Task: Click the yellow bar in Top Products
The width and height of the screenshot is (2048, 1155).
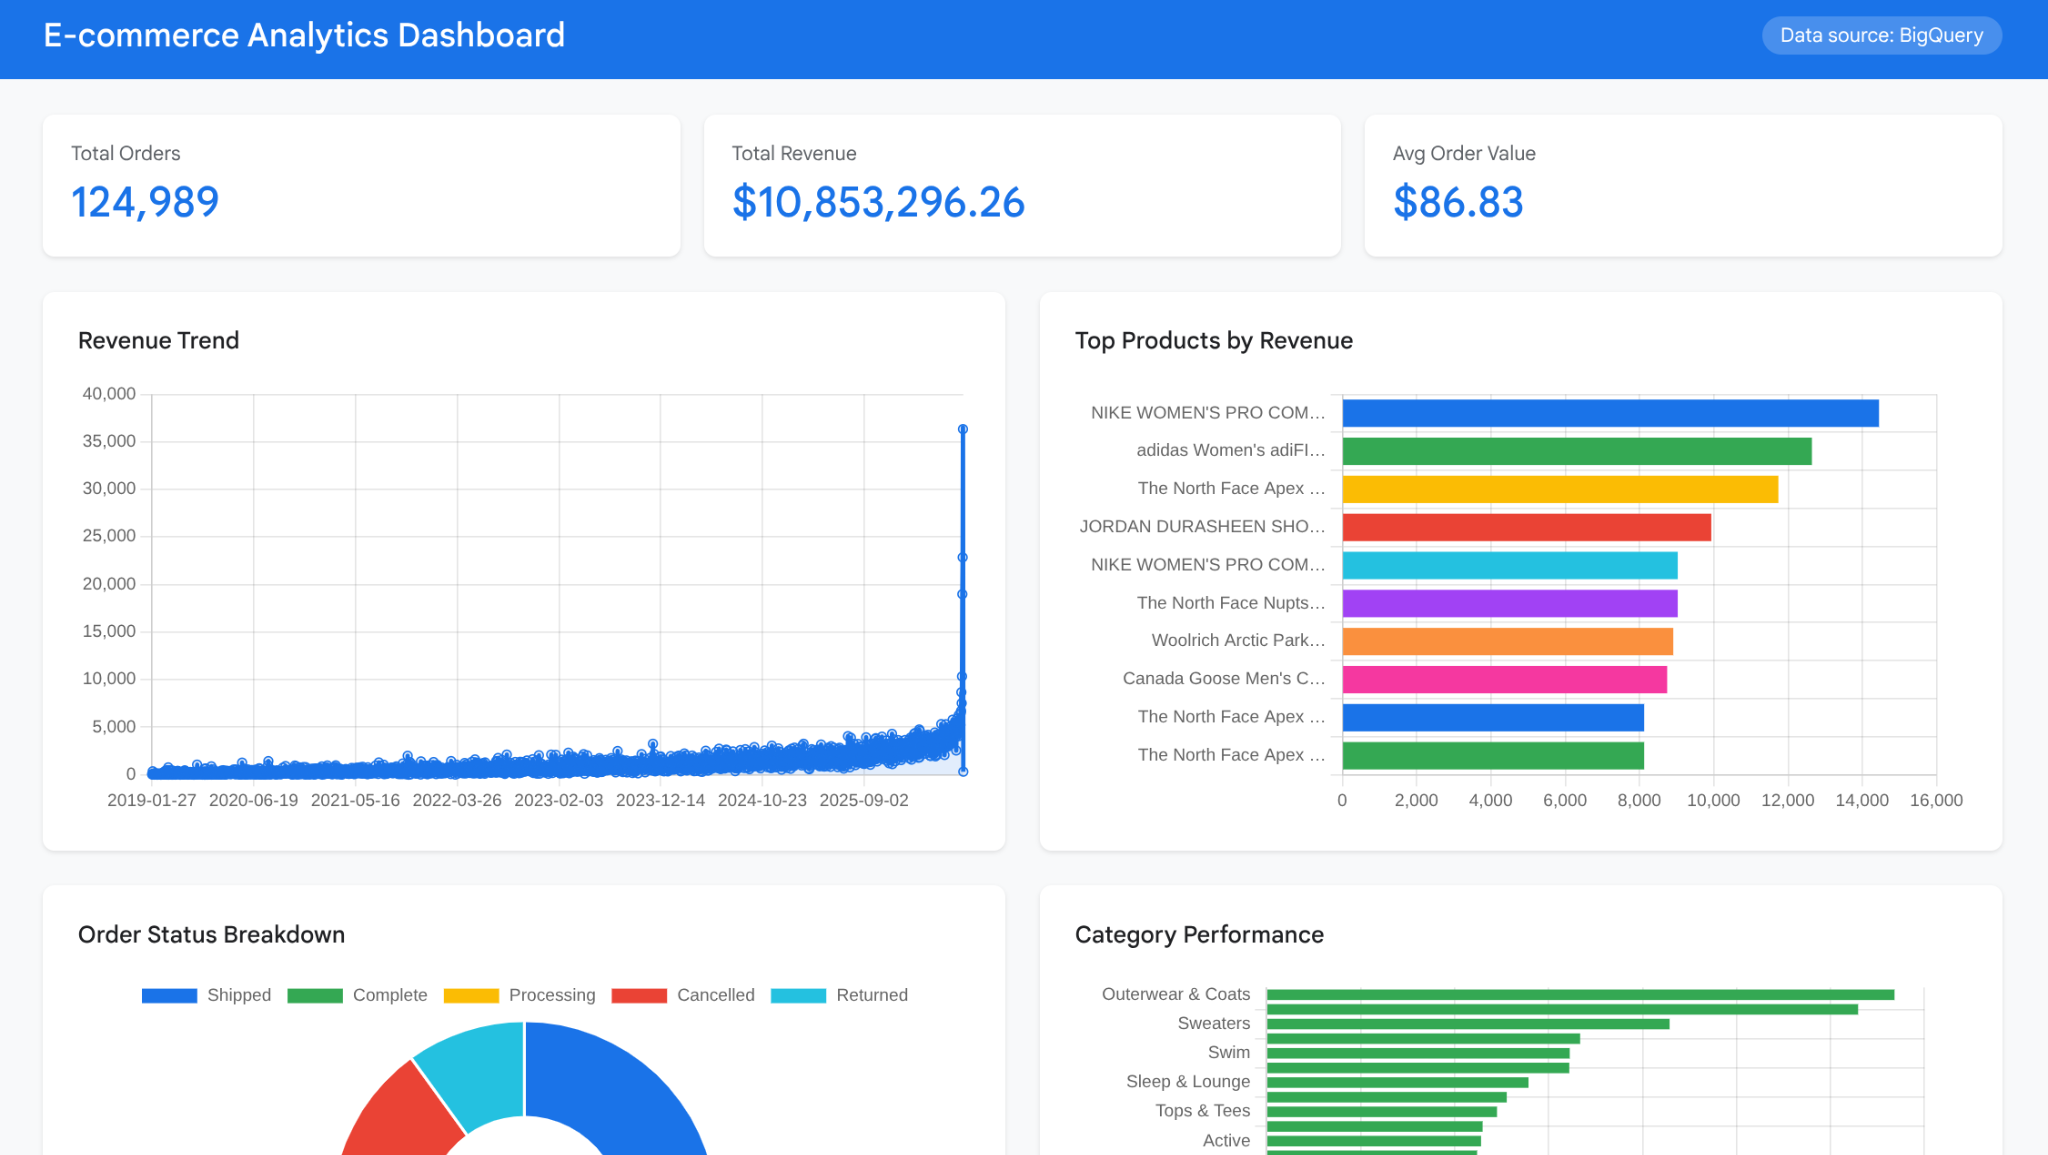Action: click(1560, 489)
